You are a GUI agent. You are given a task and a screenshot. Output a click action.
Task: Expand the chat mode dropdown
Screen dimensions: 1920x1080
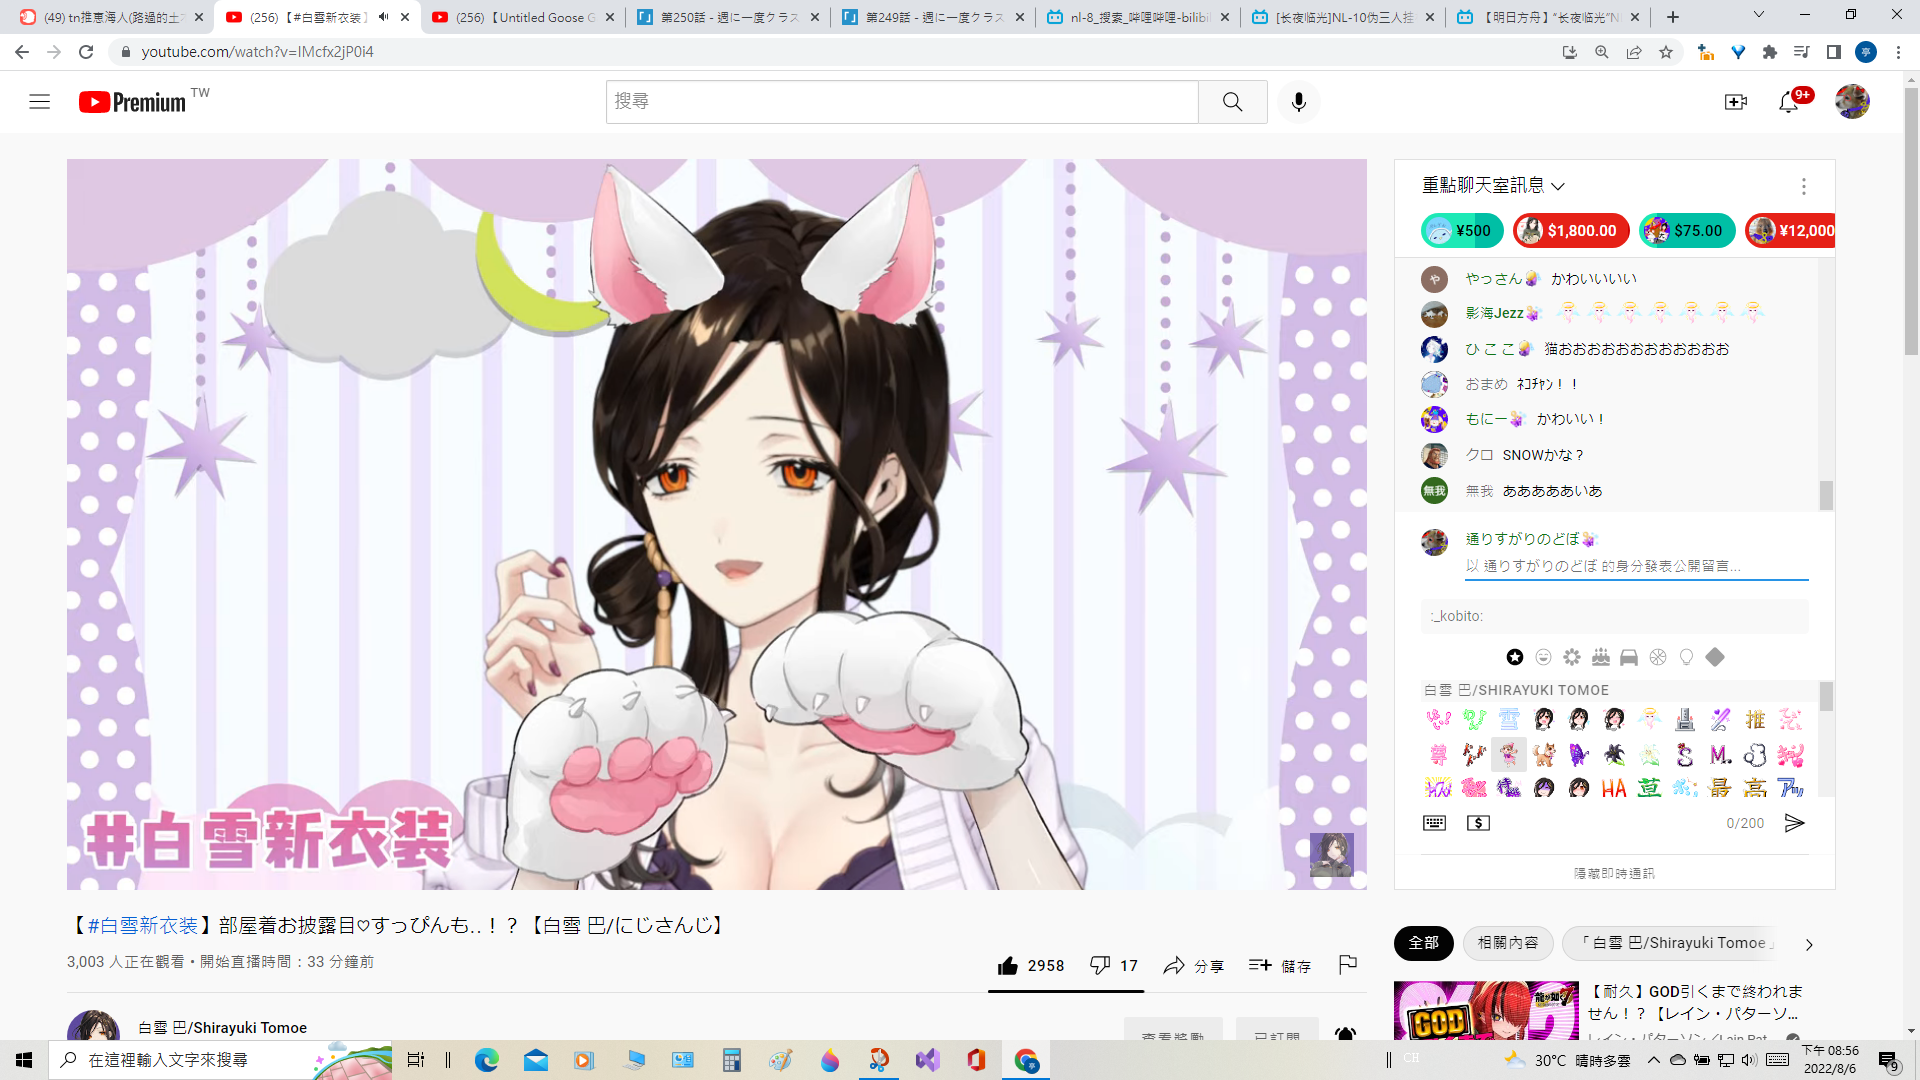(1493, 186)
